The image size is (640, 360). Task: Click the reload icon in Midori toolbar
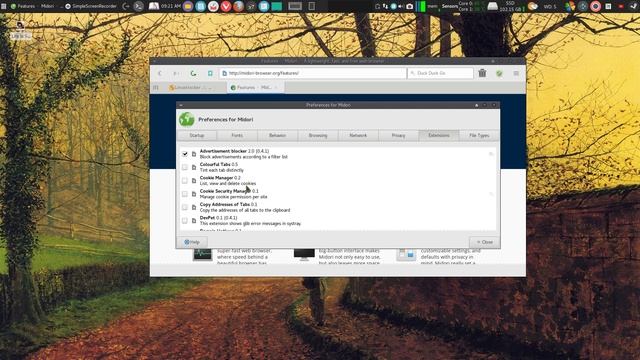(x=193, y=73)
